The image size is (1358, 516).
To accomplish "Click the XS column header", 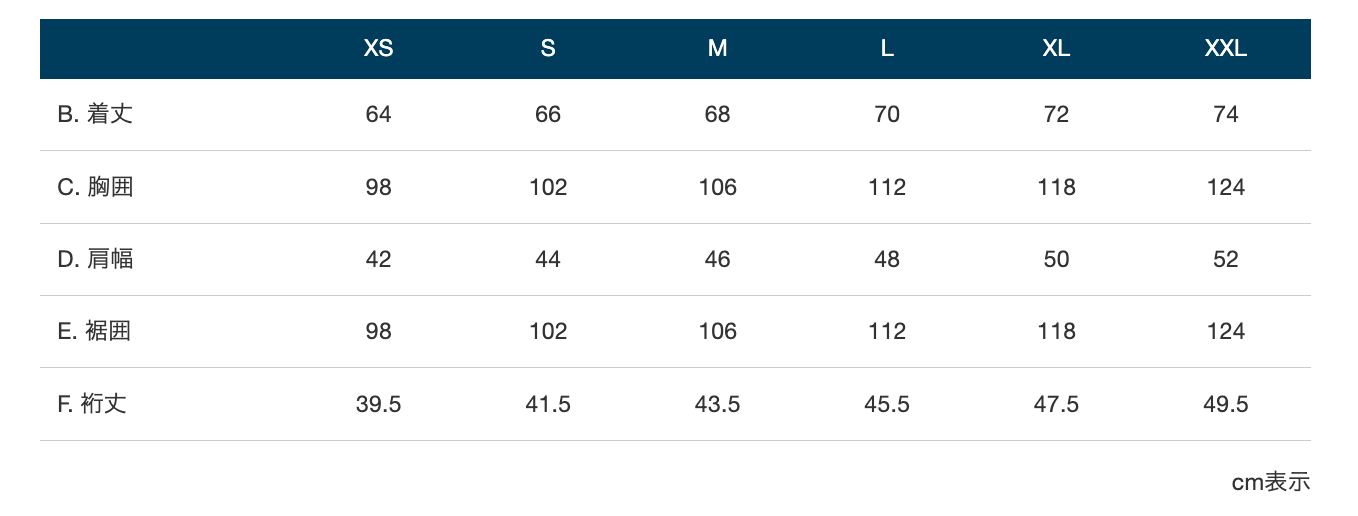I will pos(378,49).
